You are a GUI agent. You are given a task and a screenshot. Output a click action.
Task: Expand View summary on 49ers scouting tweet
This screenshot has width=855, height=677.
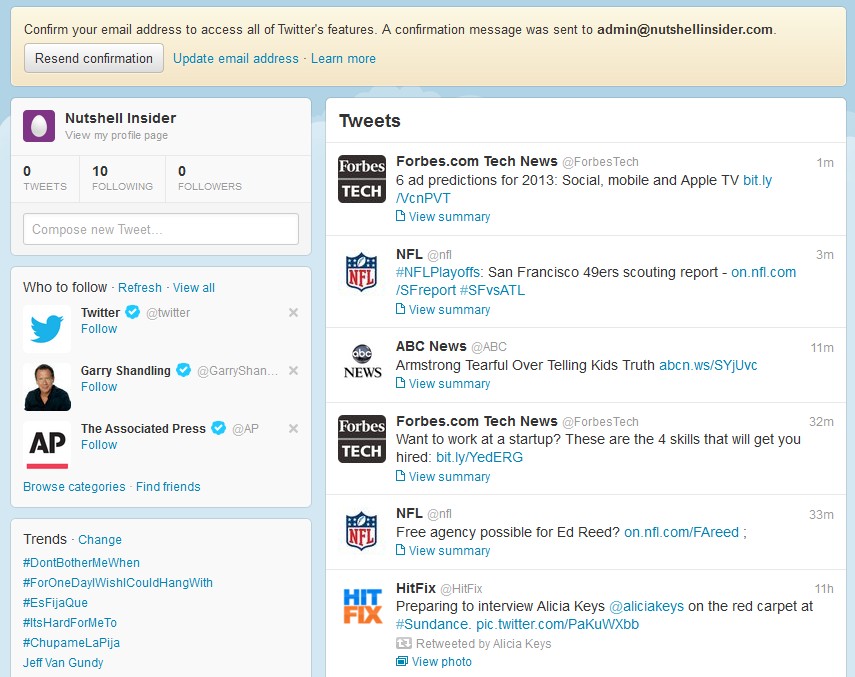click(x=443, y=310)
